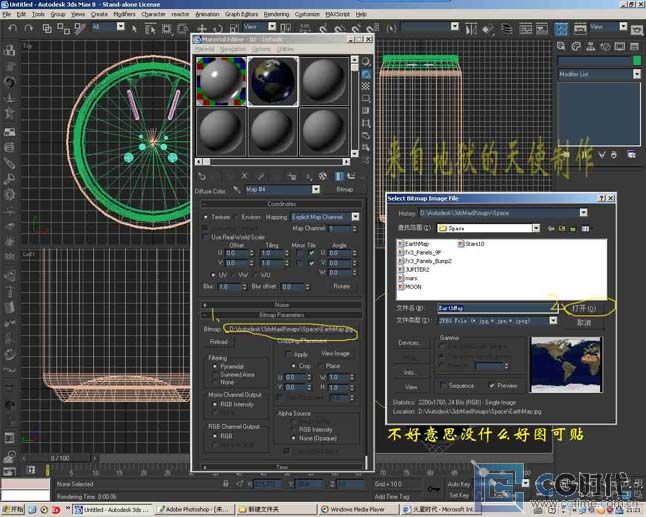Click the Auto Key button
Viewport: 646px width, 517px height.
click(x=459, y=484)
